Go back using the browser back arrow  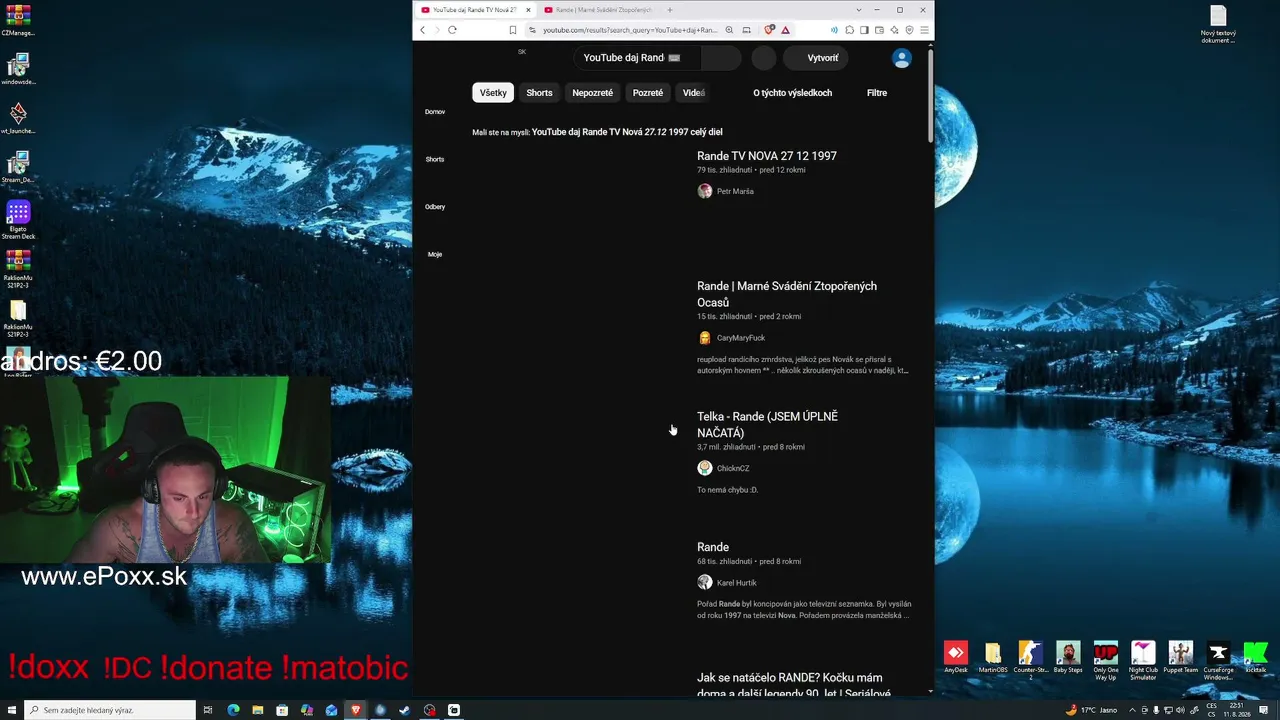pos(422,30)
